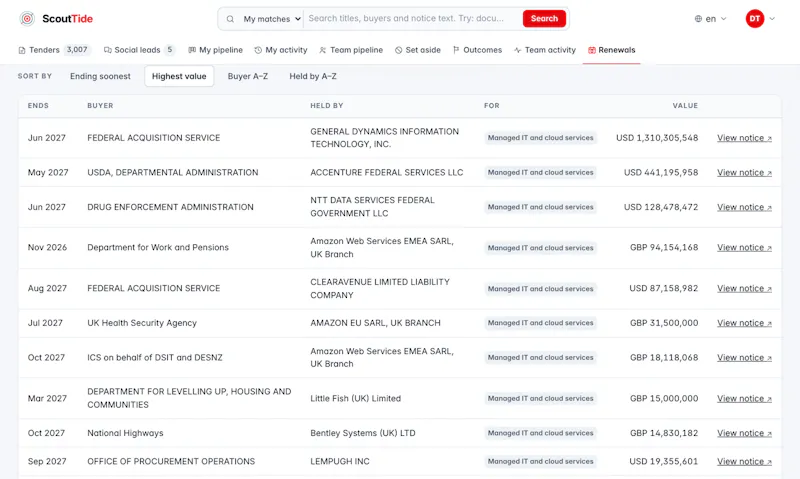
Task: View notice for Department for Work and Pensions
Action: [744, 247]
